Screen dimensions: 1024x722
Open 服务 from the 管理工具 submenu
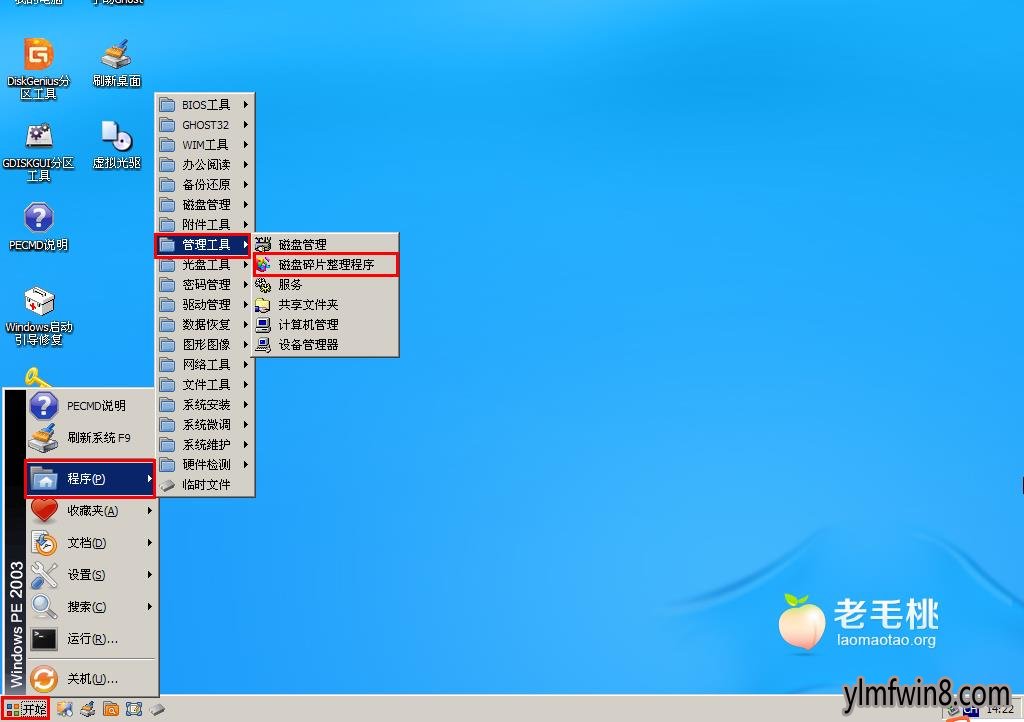tap(325, 285)
